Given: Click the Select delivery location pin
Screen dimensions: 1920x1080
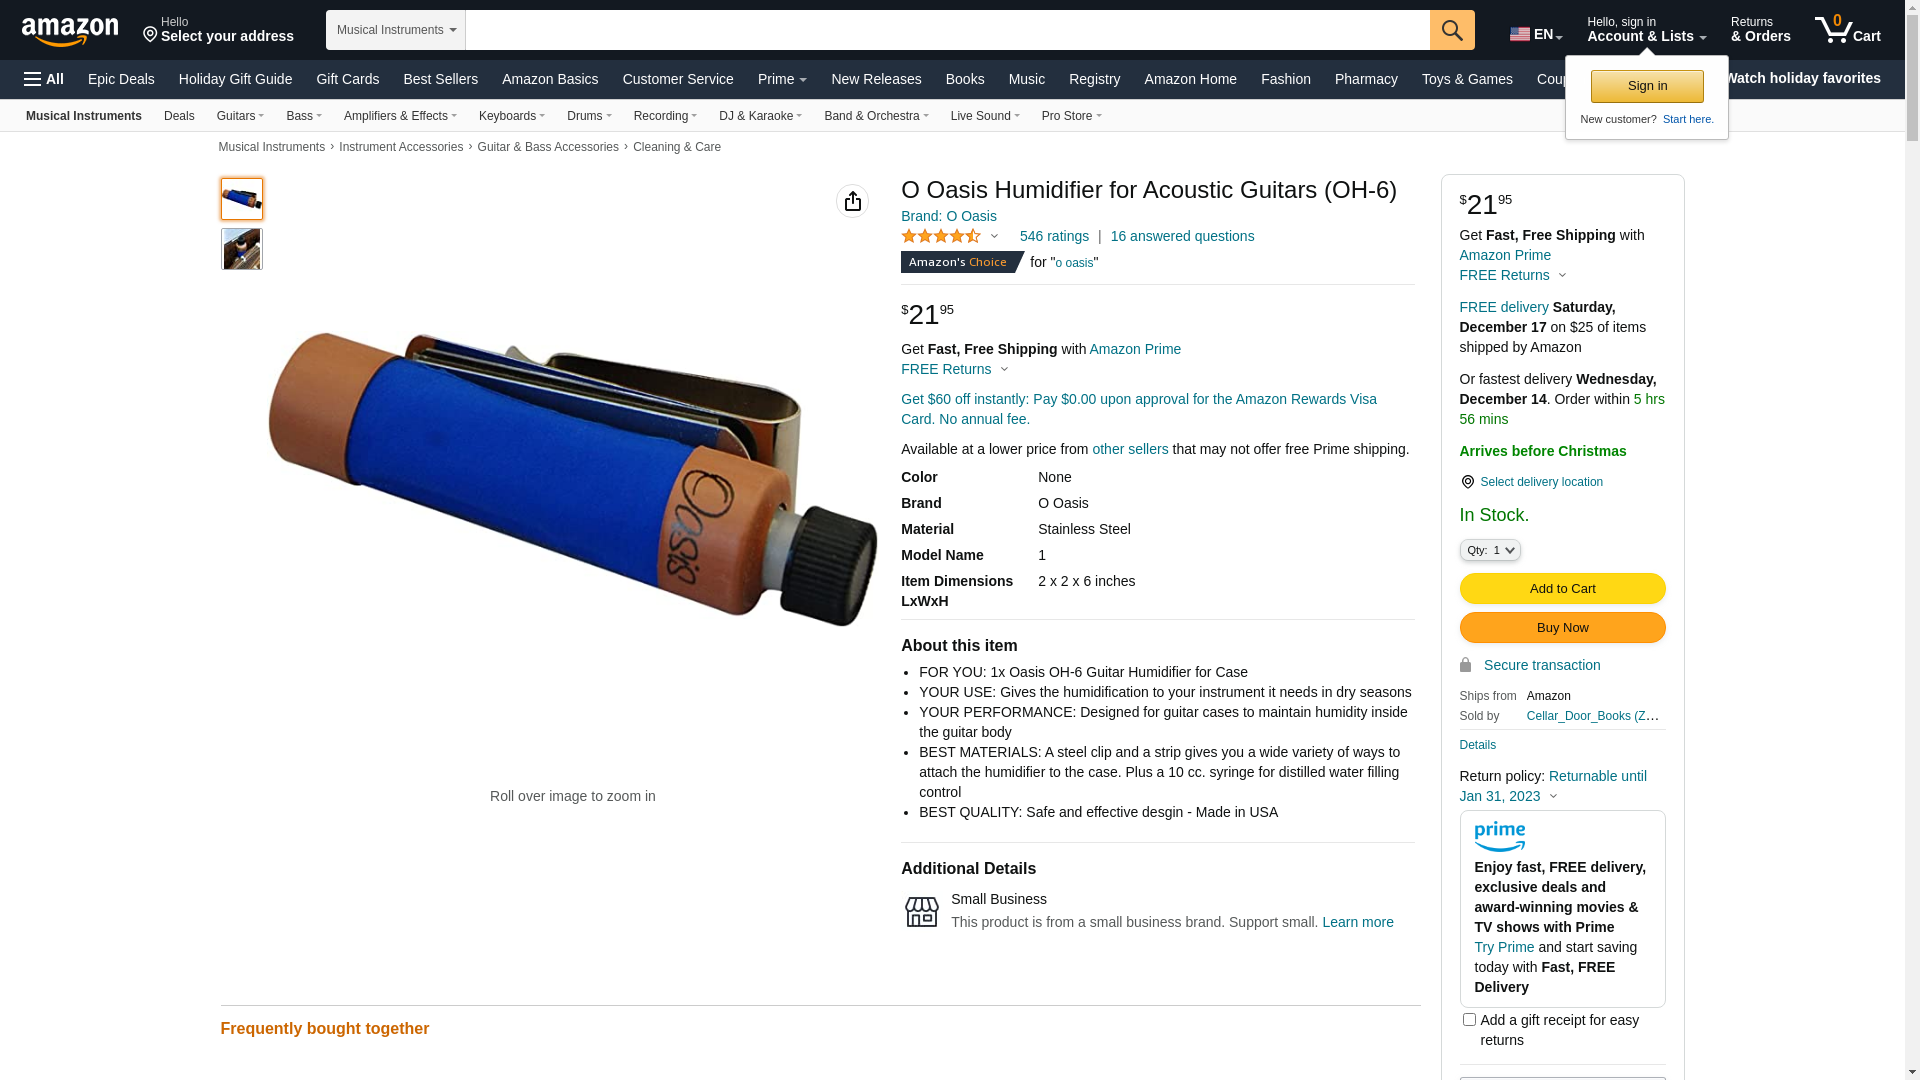Looking at the screenshot, I should coord(1467,482).
